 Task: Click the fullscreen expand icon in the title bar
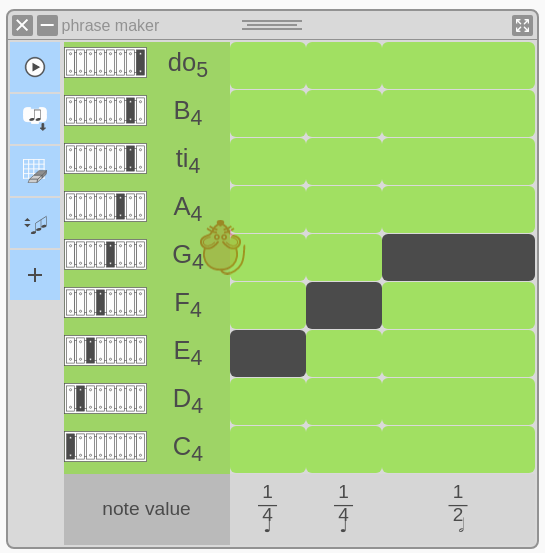click(x=522, y=25)
